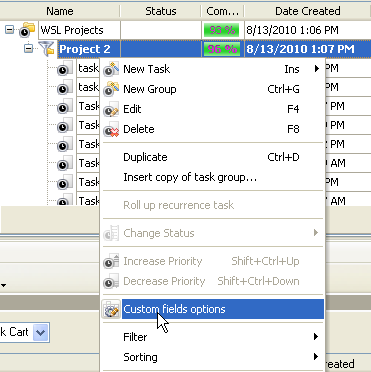This screenshot has height=372, width=371.
Task: Open the Filter menu entry
Action: [213, 337]
